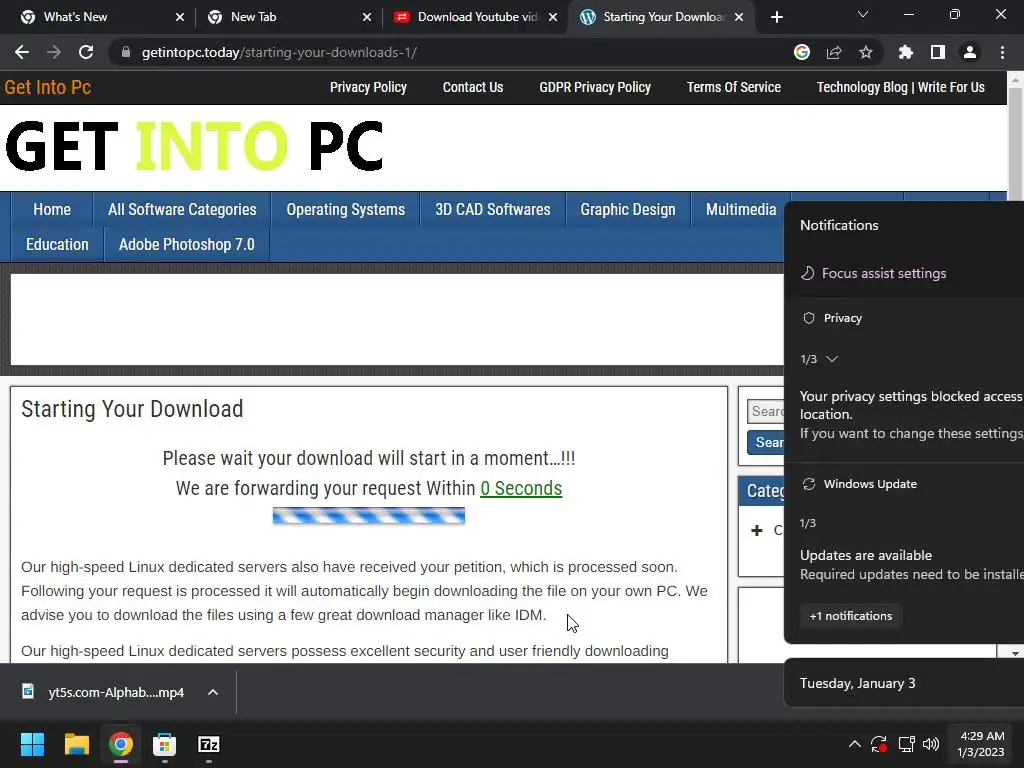Open the privacy settings blocked notification
This screenshot has width=1024, height=768.
(x=911, y=414)
